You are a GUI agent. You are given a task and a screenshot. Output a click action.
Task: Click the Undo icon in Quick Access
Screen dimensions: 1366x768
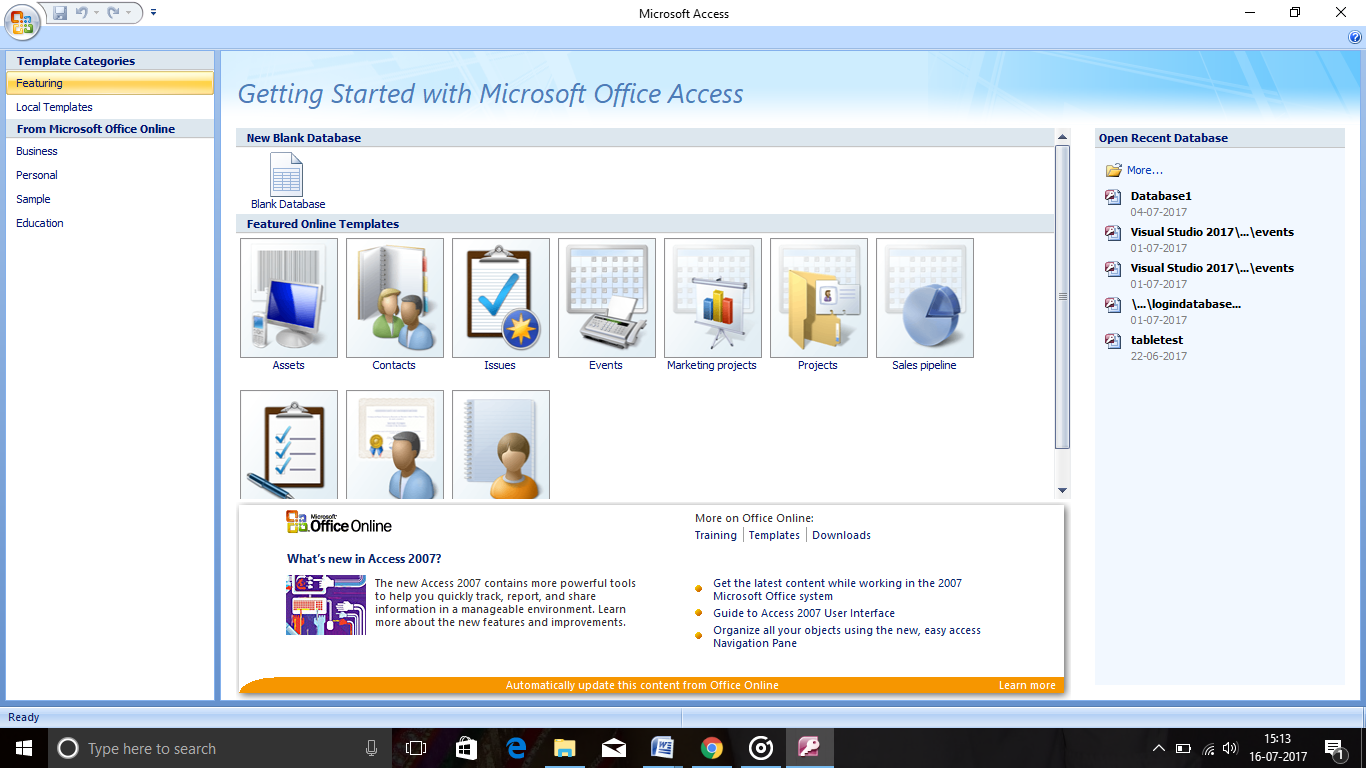(x=81, y=13)
